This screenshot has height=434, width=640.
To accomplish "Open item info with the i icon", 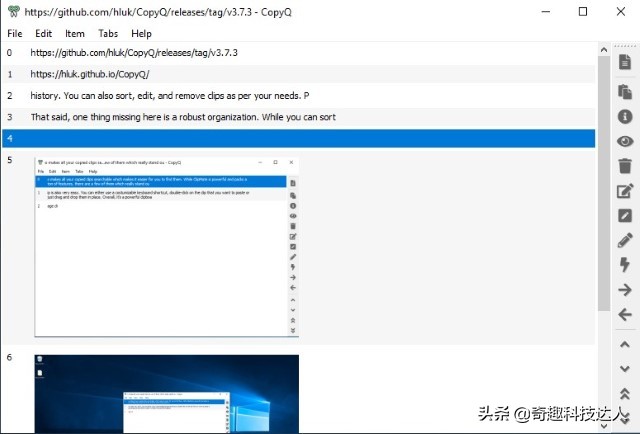I will coord(625,116).
